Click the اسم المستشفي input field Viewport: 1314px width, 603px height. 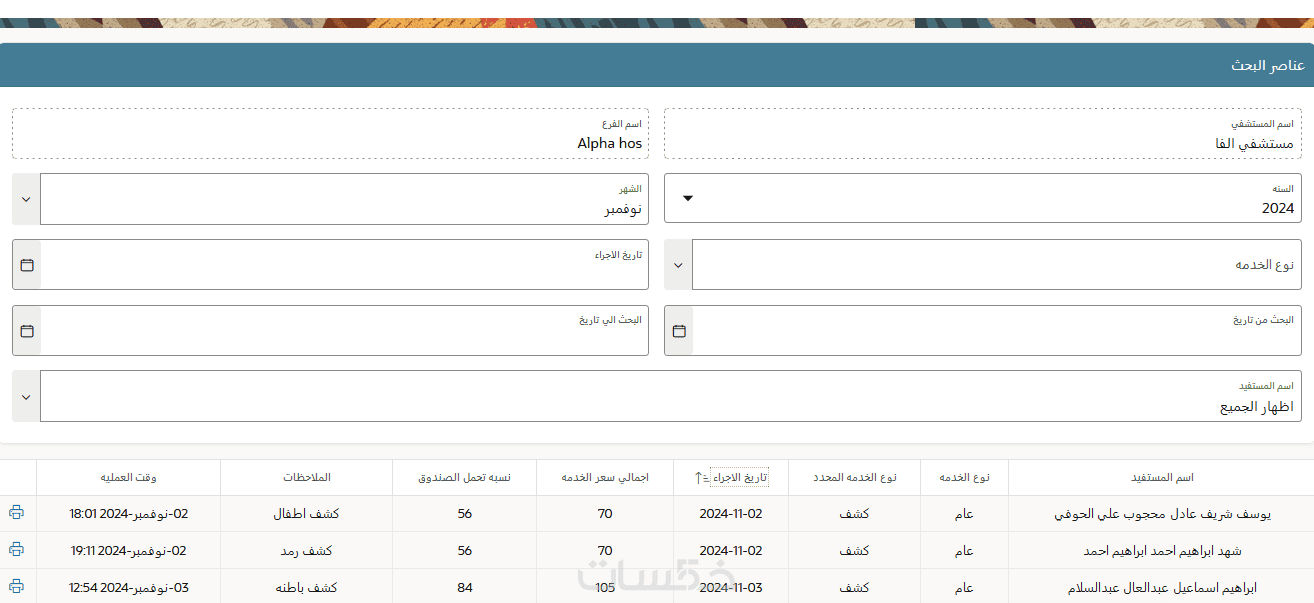(983, 134)
